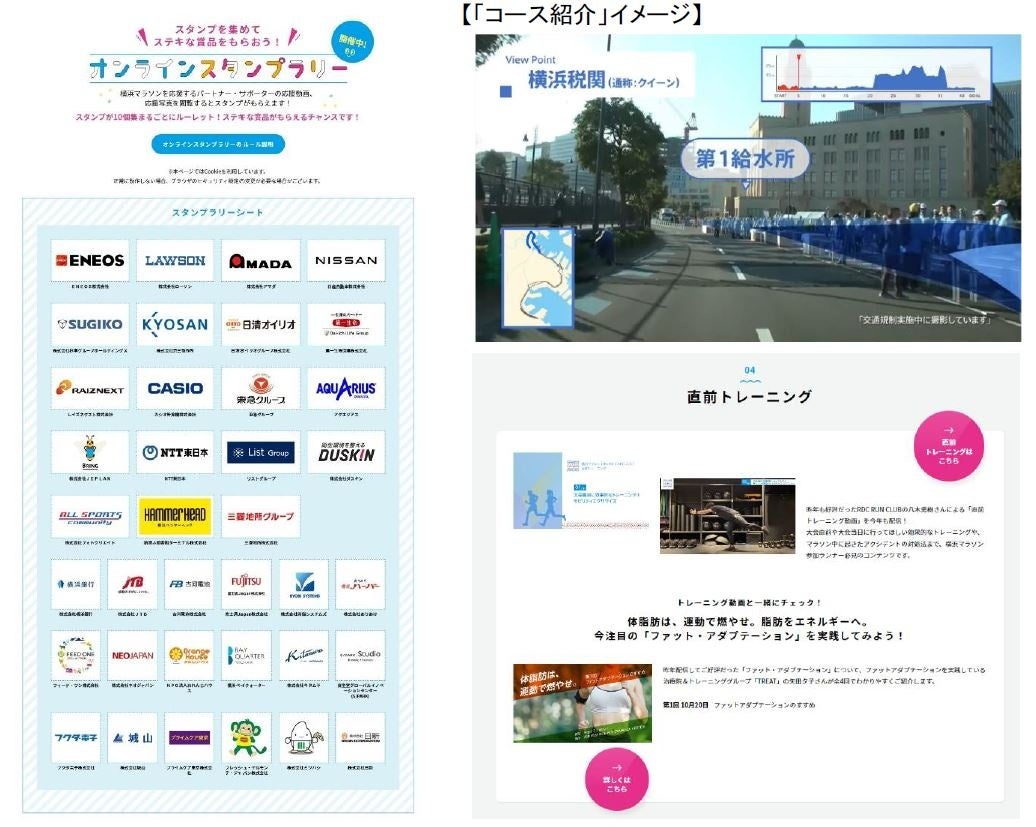Click 第1回 10月20日 ファットアダプテーション entry

739,705
